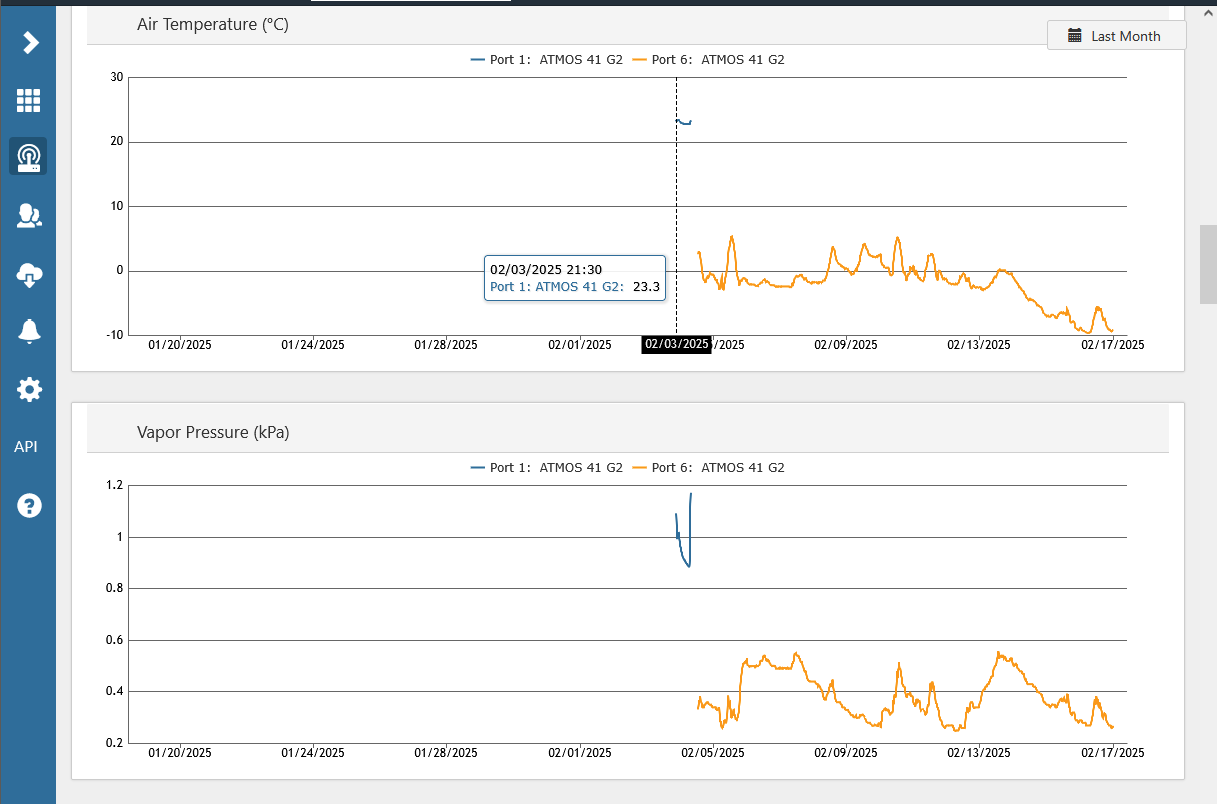Toggle Port 6 series in Vapor Pressure legend

click(x=709, y=468)
